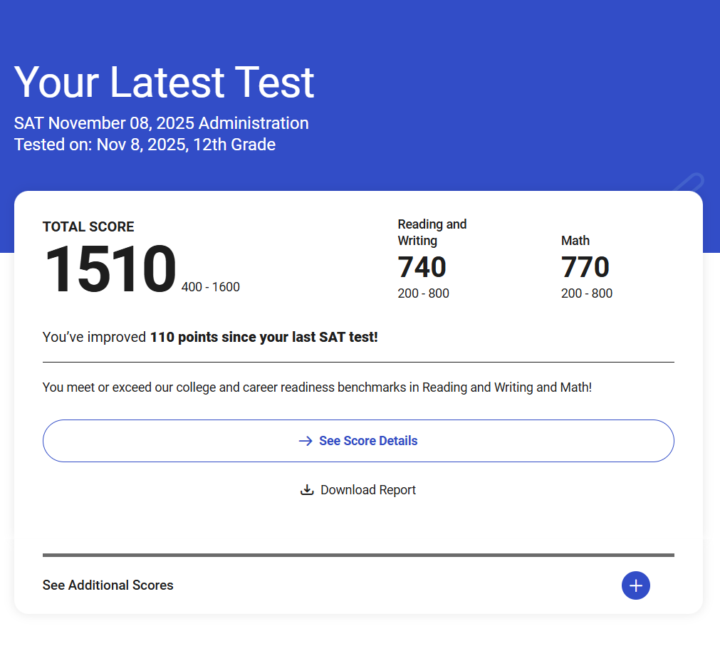Click the college and career readiness benchmarks message

coord(317,387)
